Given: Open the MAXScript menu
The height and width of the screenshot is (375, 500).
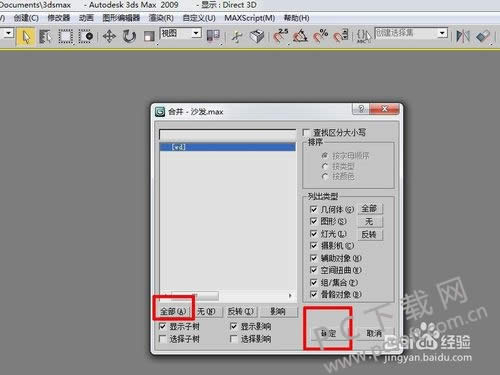Looking at the screenshot, I should 250,18.
